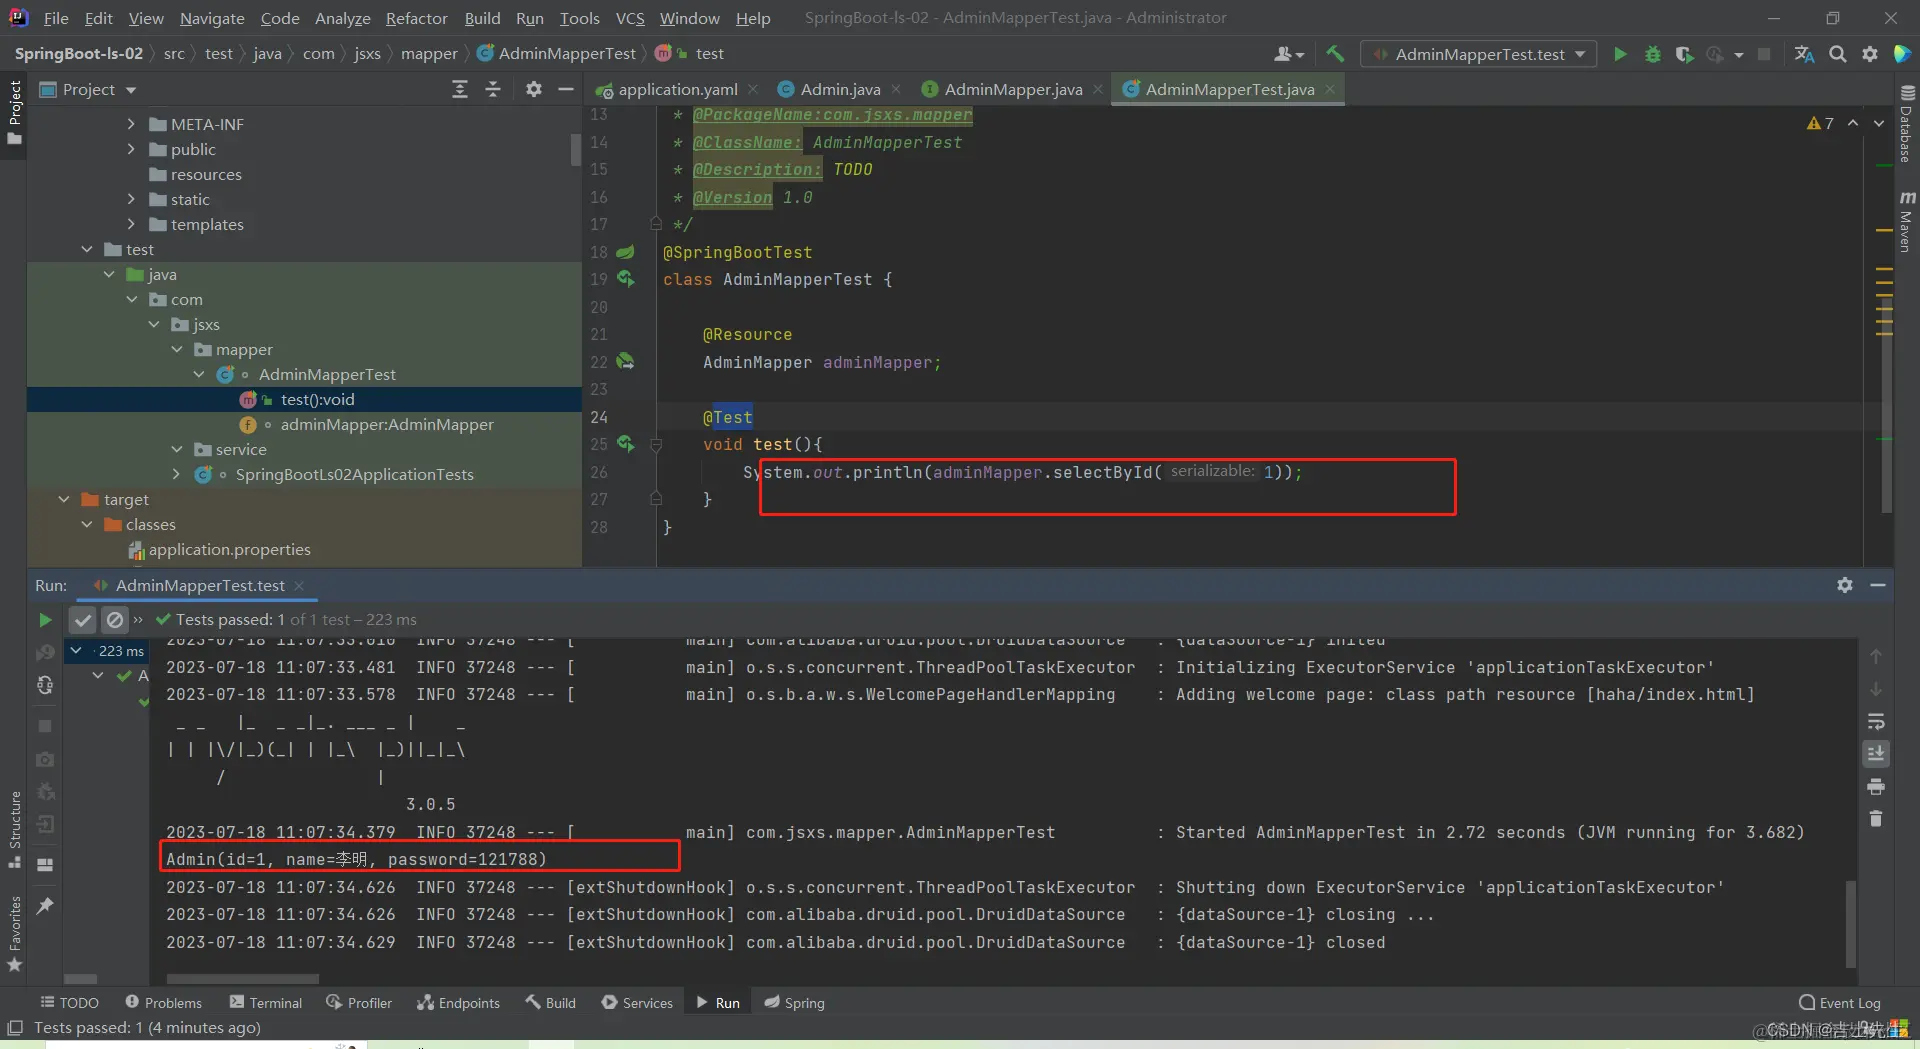Expand the templates folder

[131, 224]
